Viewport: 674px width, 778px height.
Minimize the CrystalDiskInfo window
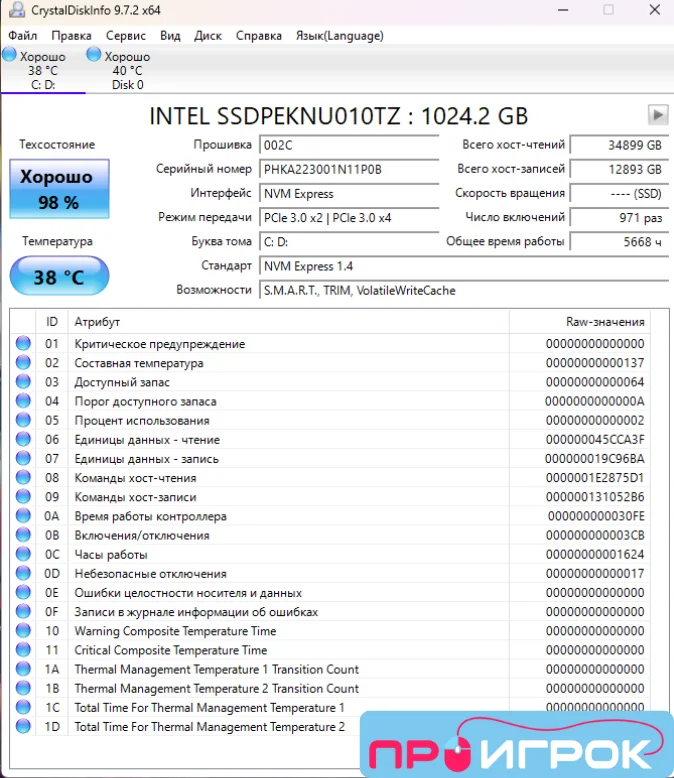click(x=563, y=10)
